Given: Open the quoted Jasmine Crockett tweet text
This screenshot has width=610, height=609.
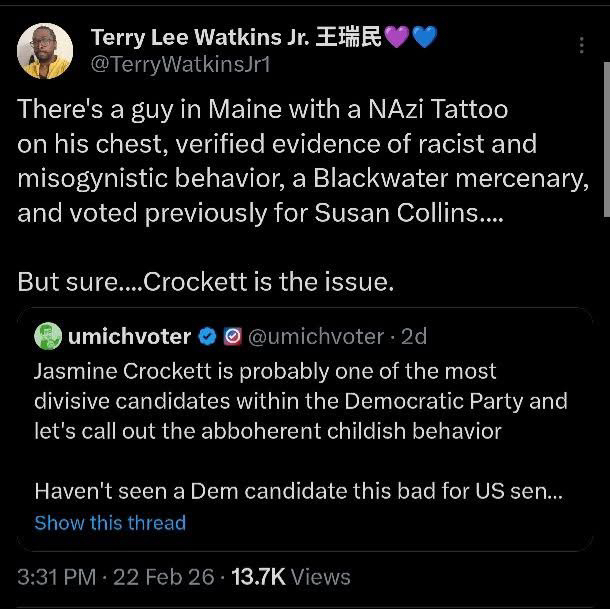Looking at the screenshot, I should click(x=300, y=401).
